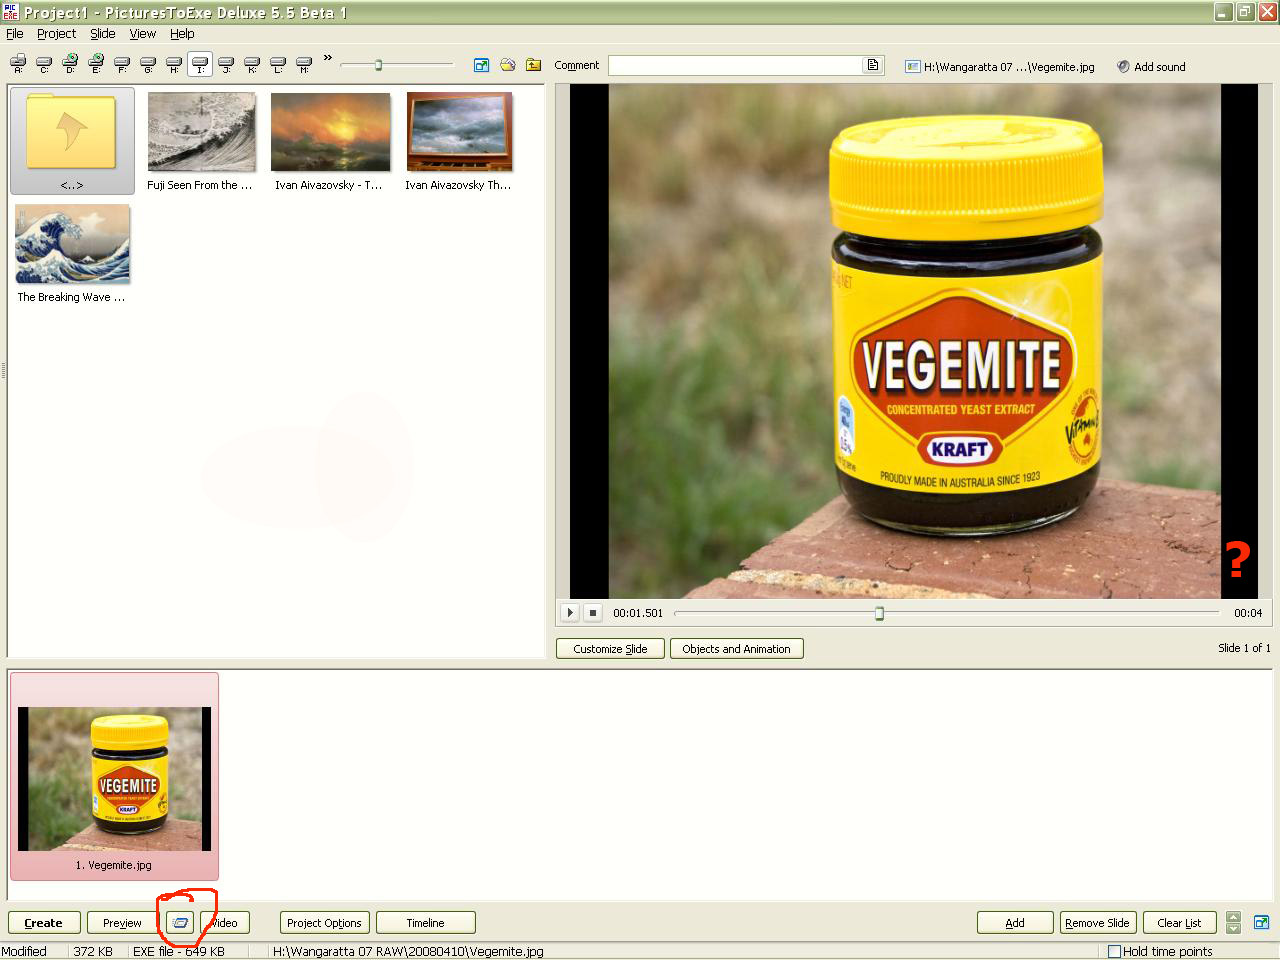Select drive M: in the drive toolbar
The height and width of the screenshot is (960, 1280).
point(304,65)
